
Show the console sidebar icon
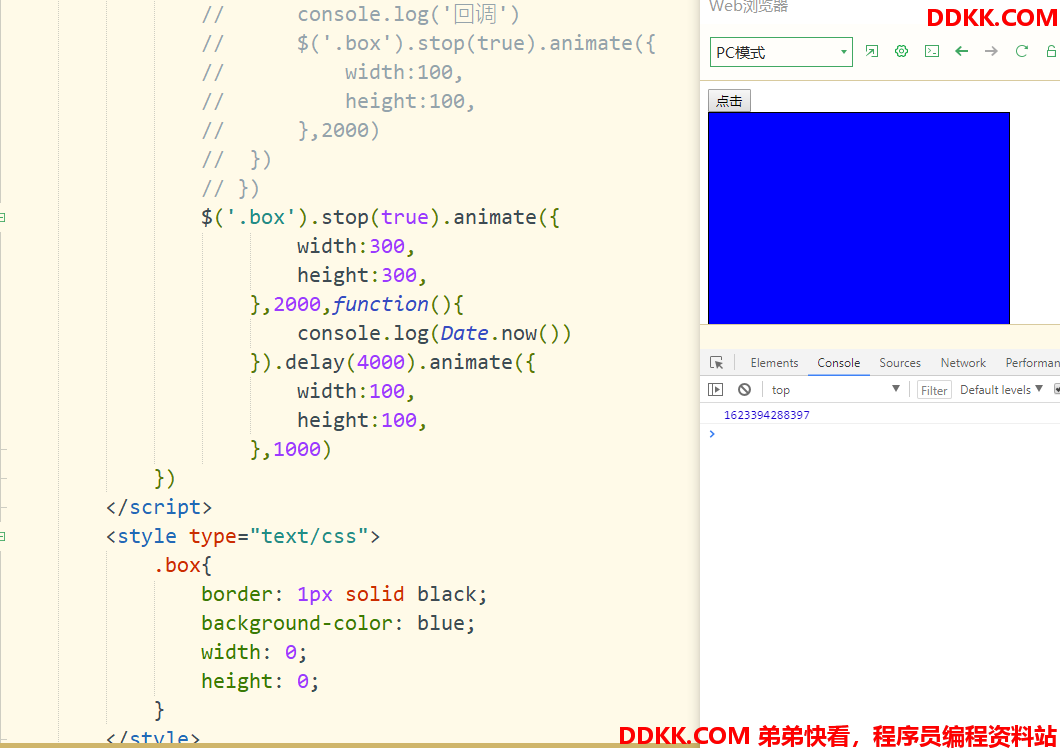pyautogui.click(x=715, y=390)
